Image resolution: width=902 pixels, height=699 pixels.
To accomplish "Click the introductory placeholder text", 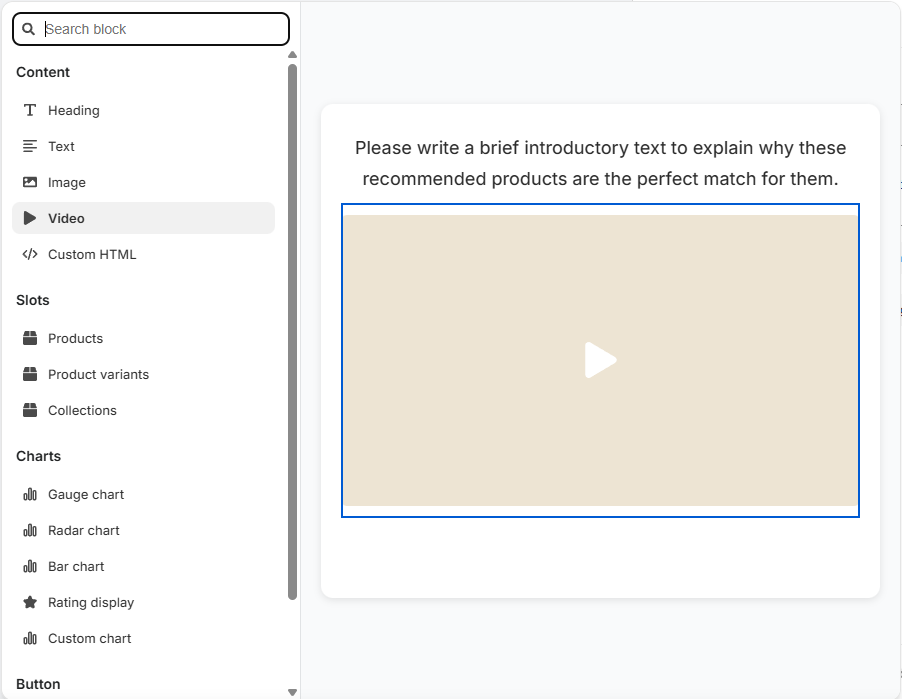I will point(600,163).
